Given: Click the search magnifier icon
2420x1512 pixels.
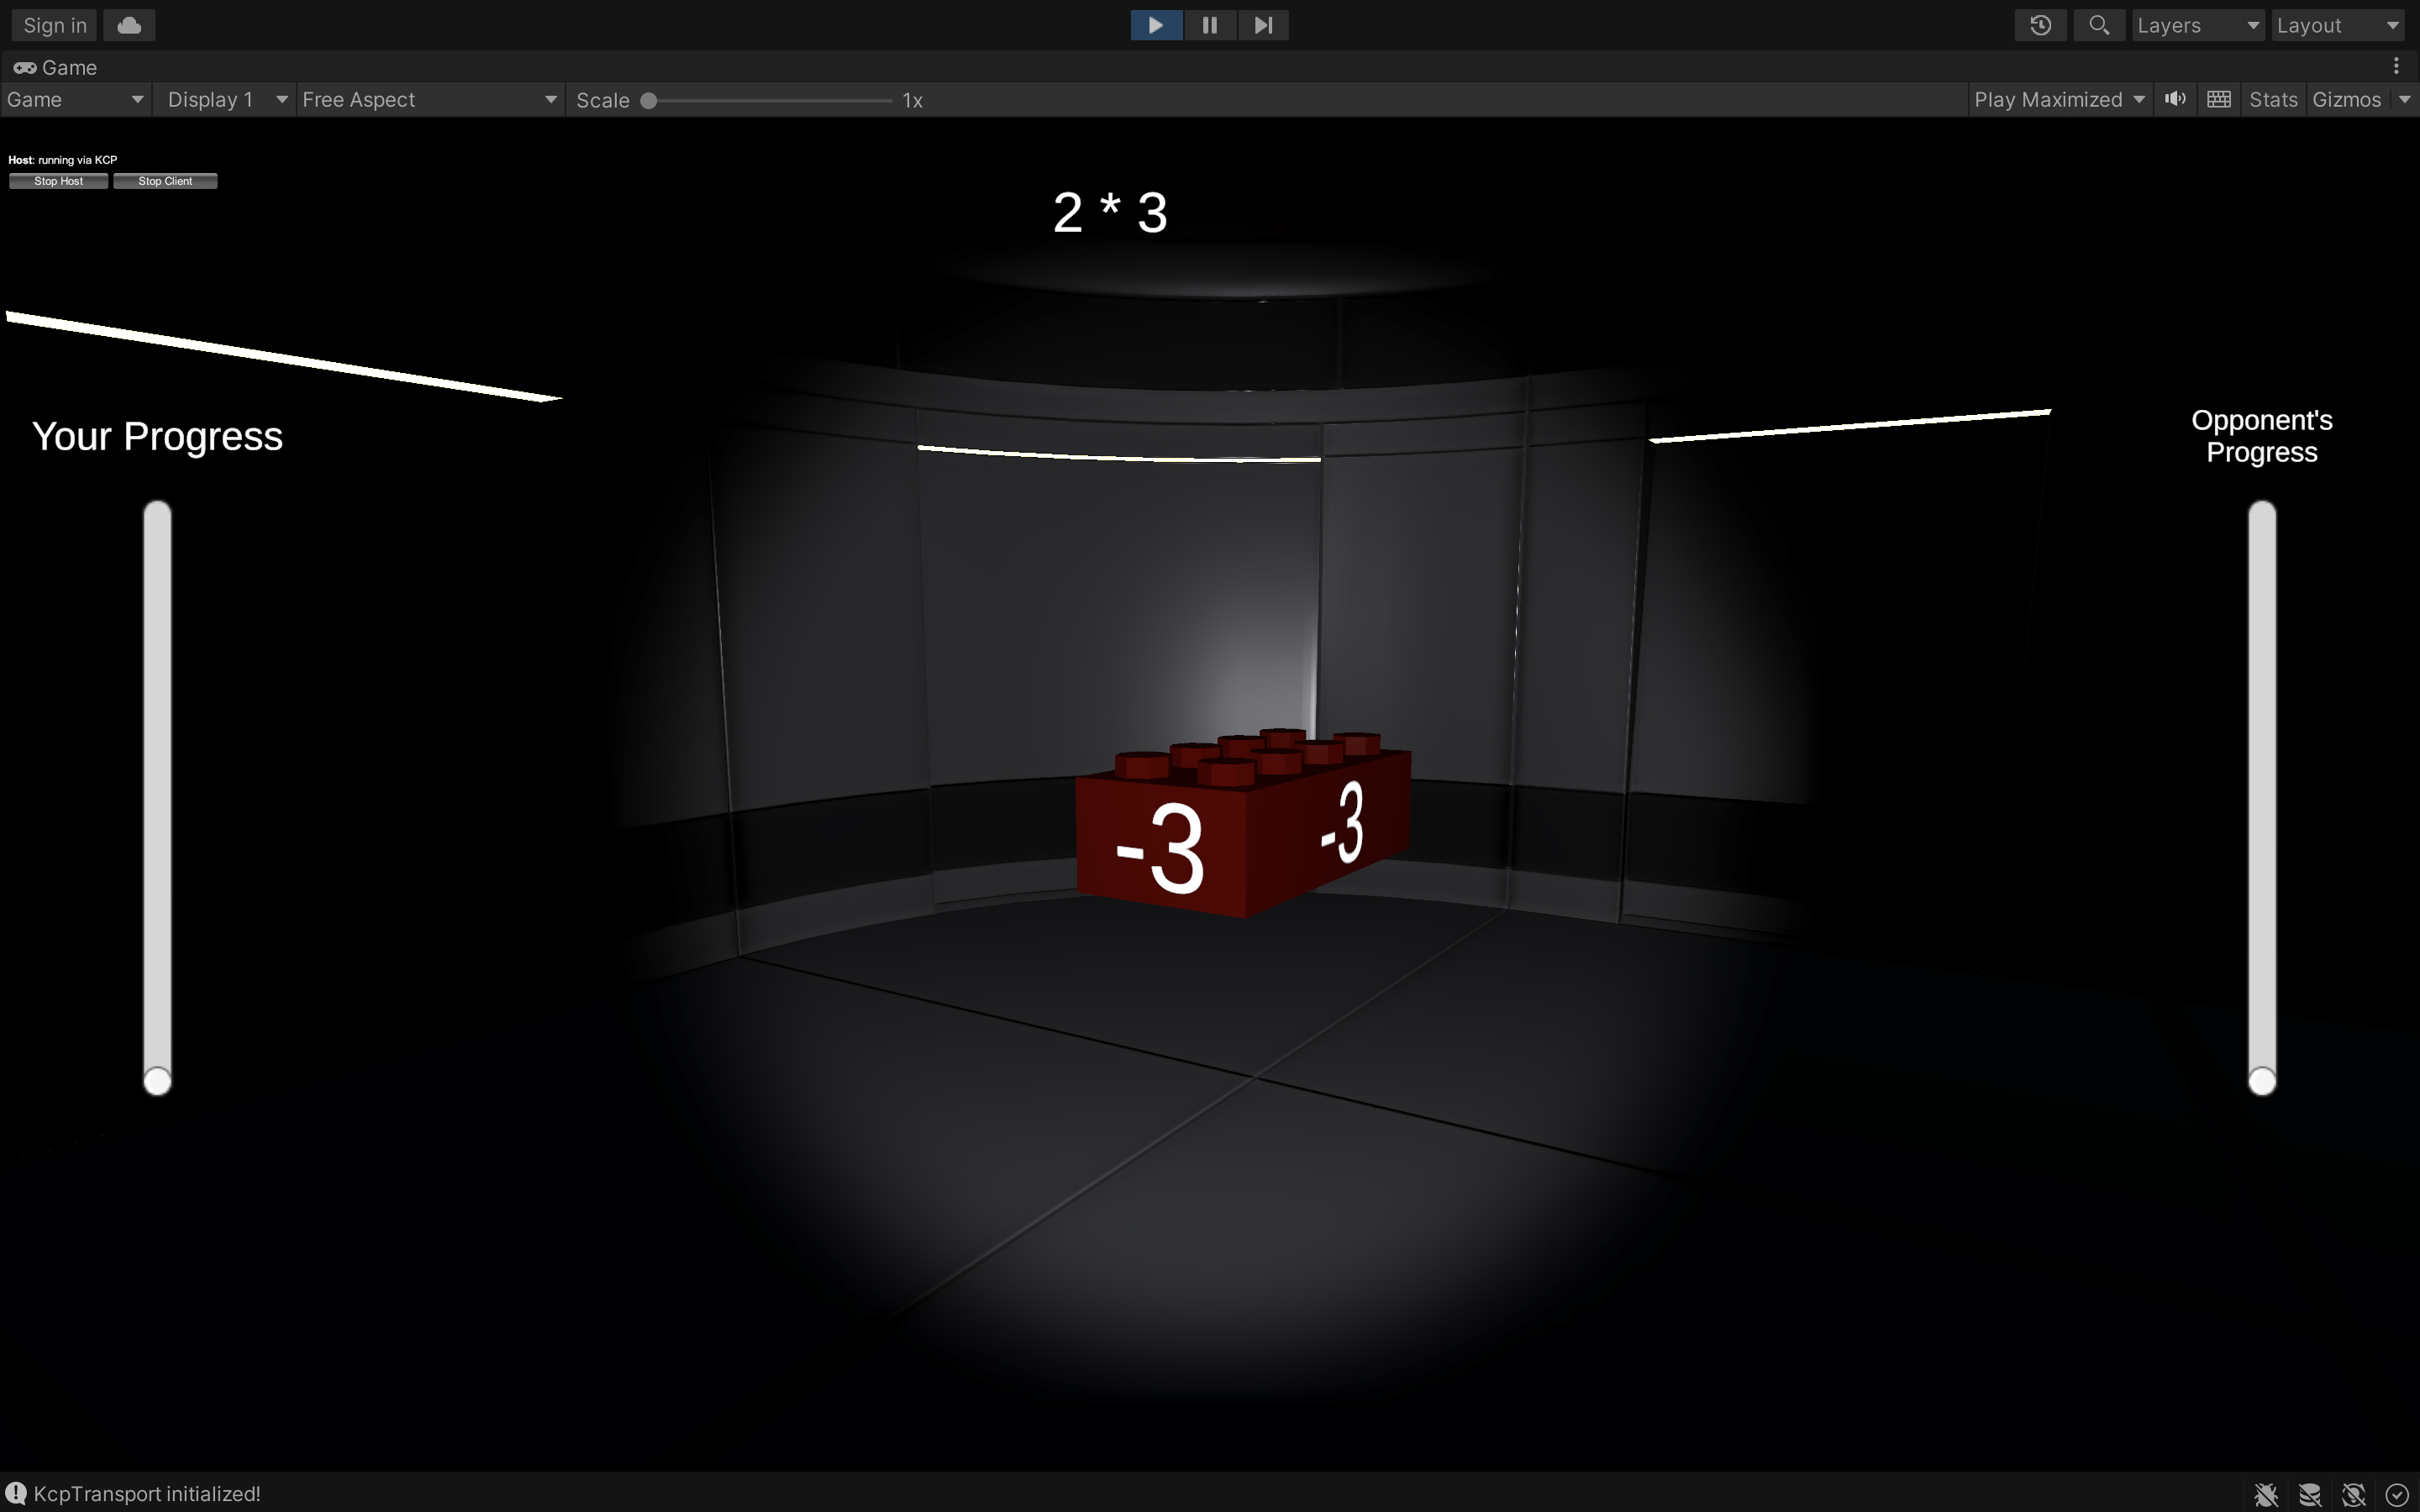Looking at the screenshot, I should 2098,25.
